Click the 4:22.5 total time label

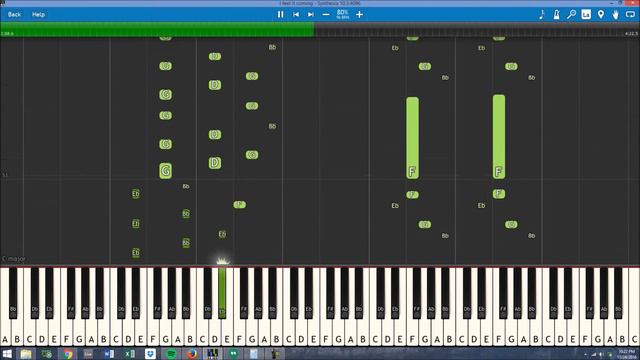(x=631, y=33)
